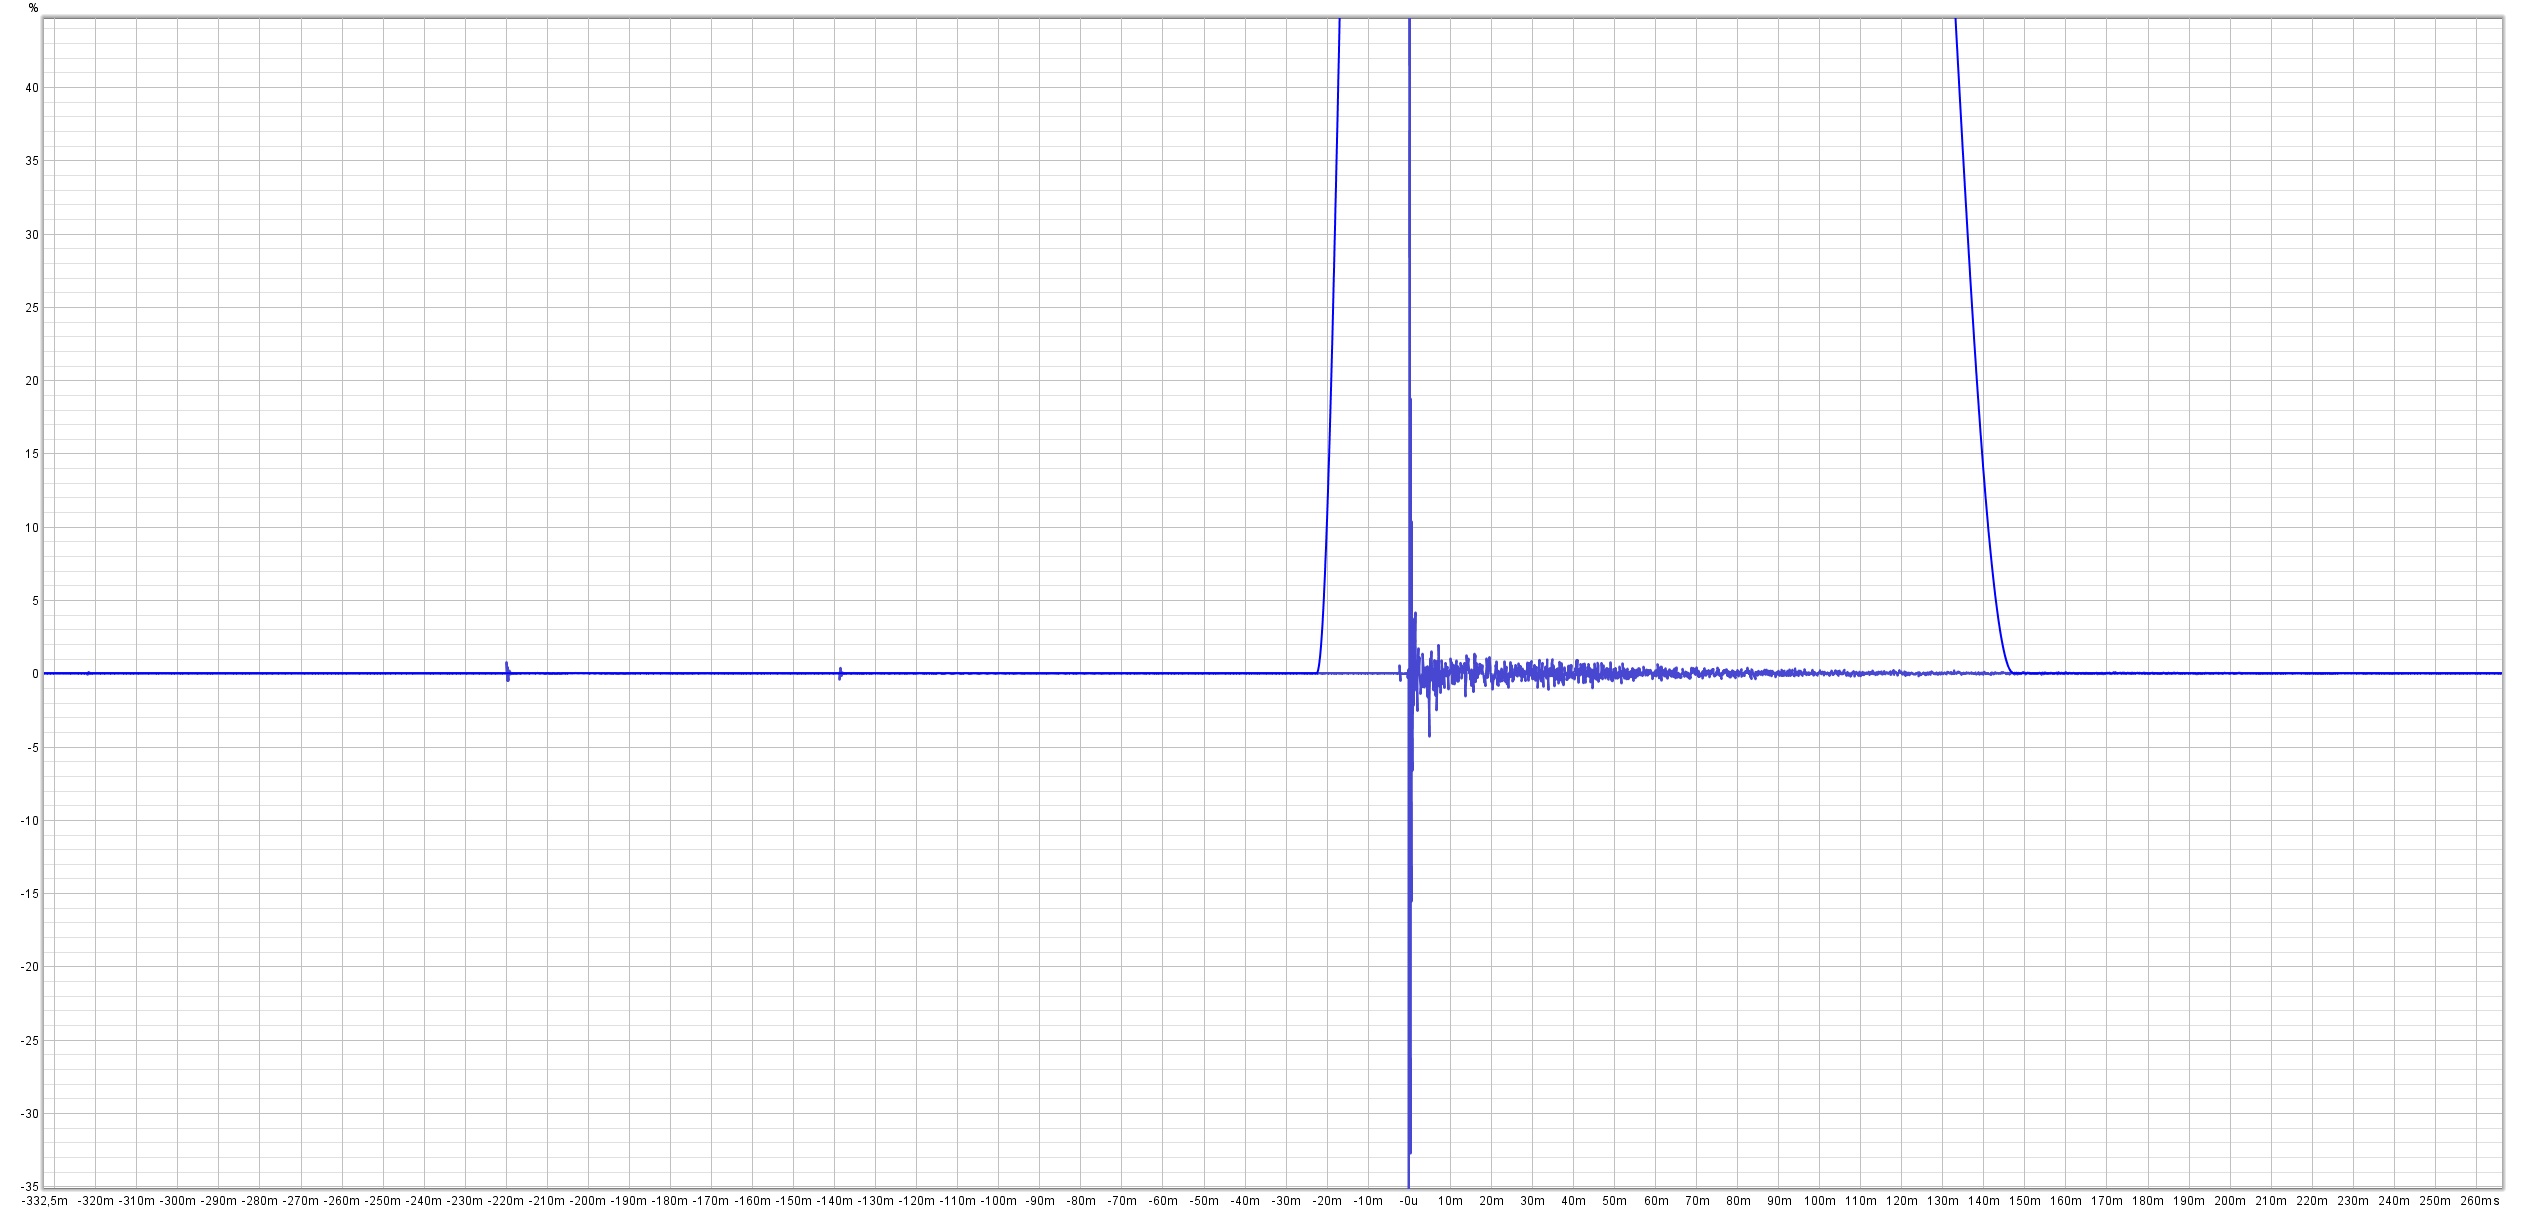Select the -250m time axis label
This screenshot has width=2524, height=1212.
(x=383, y=1201)
